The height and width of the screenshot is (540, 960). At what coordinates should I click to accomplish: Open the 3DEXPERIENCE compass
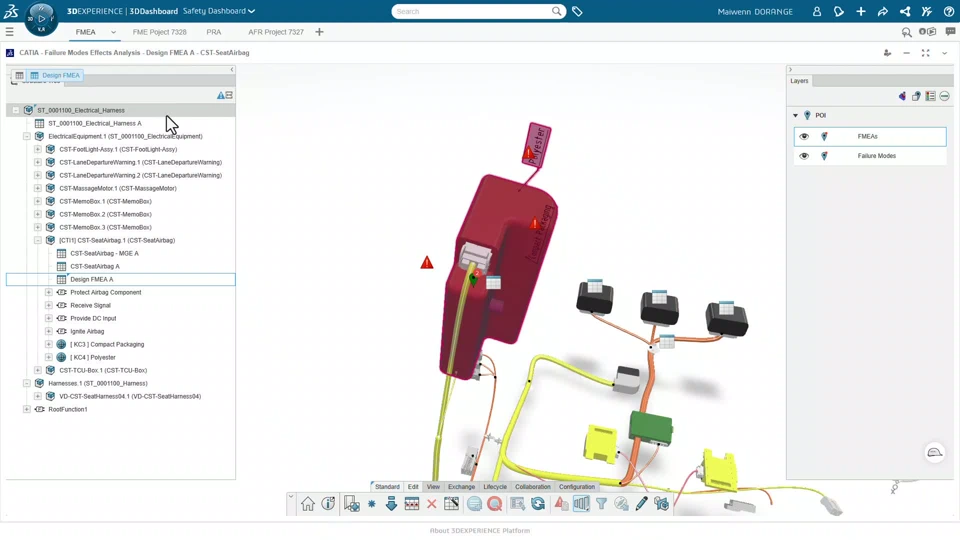41,18
